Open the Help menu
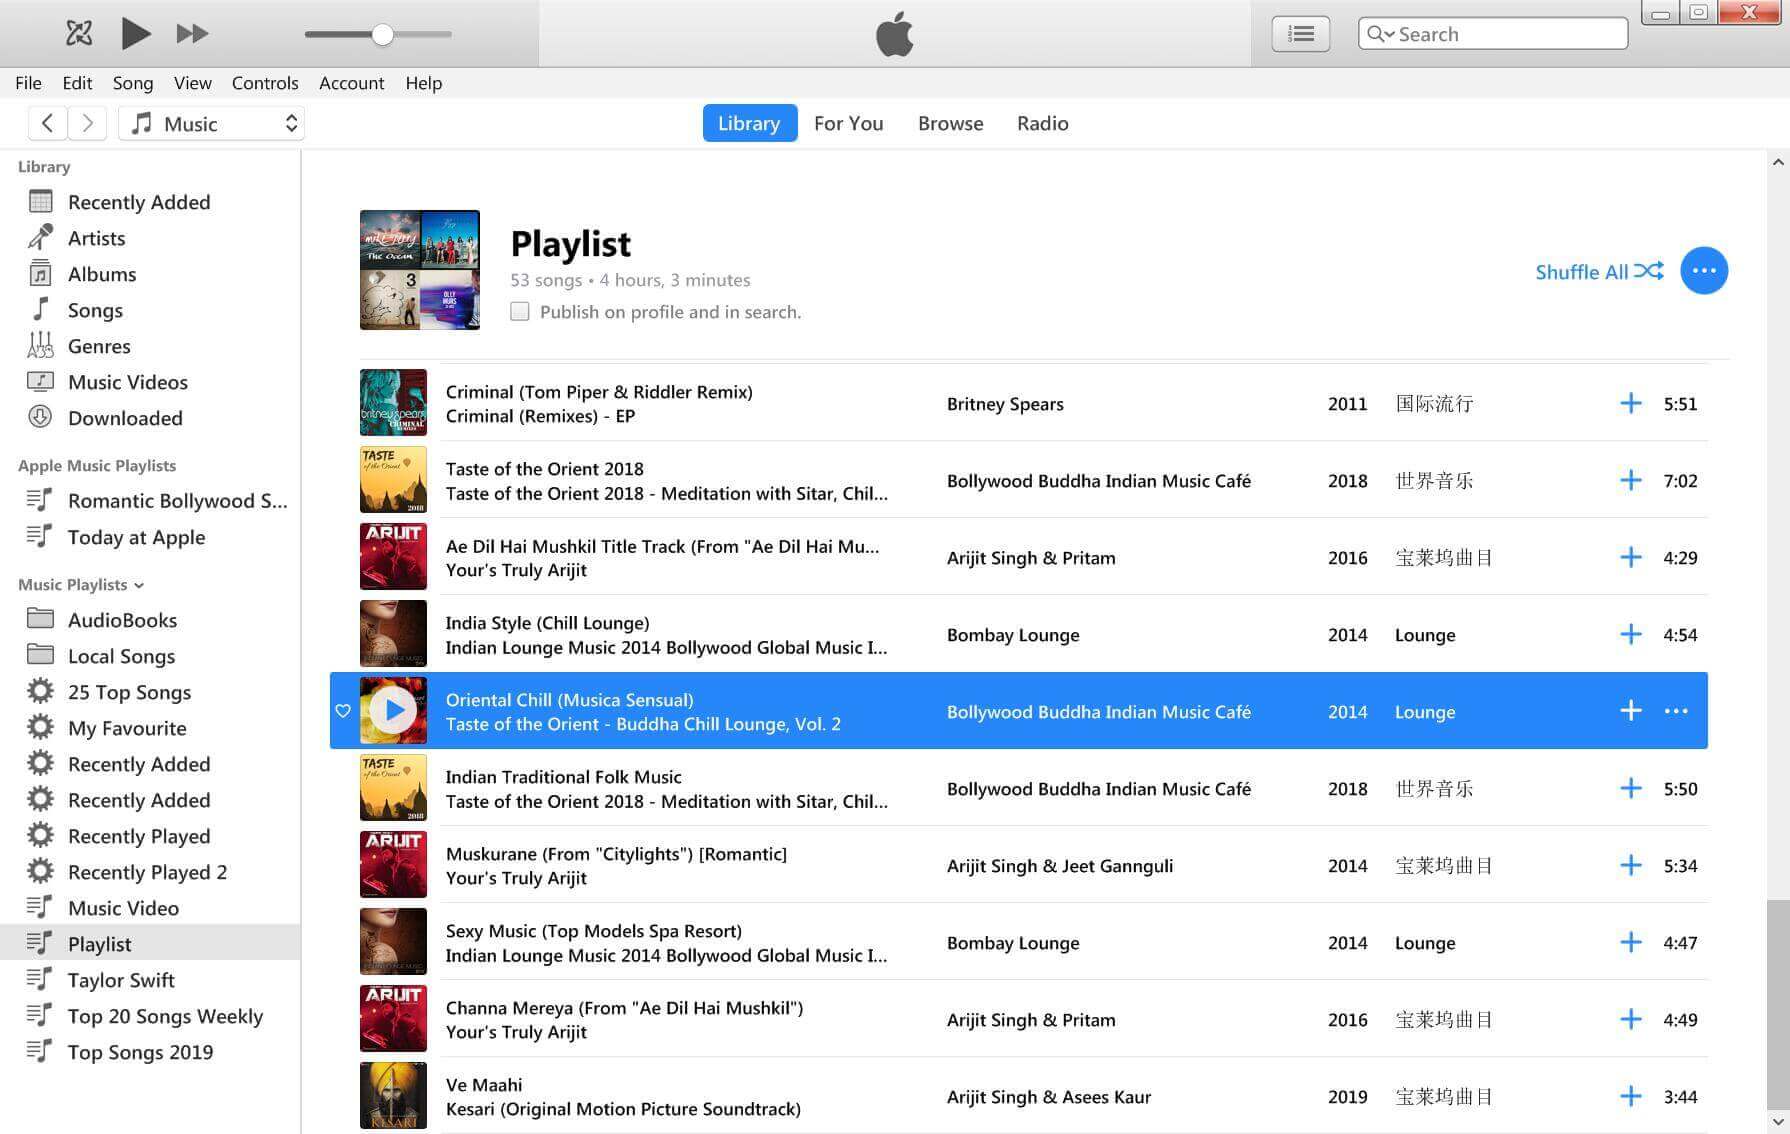The image size is (1790, 1134). point(423,83)
